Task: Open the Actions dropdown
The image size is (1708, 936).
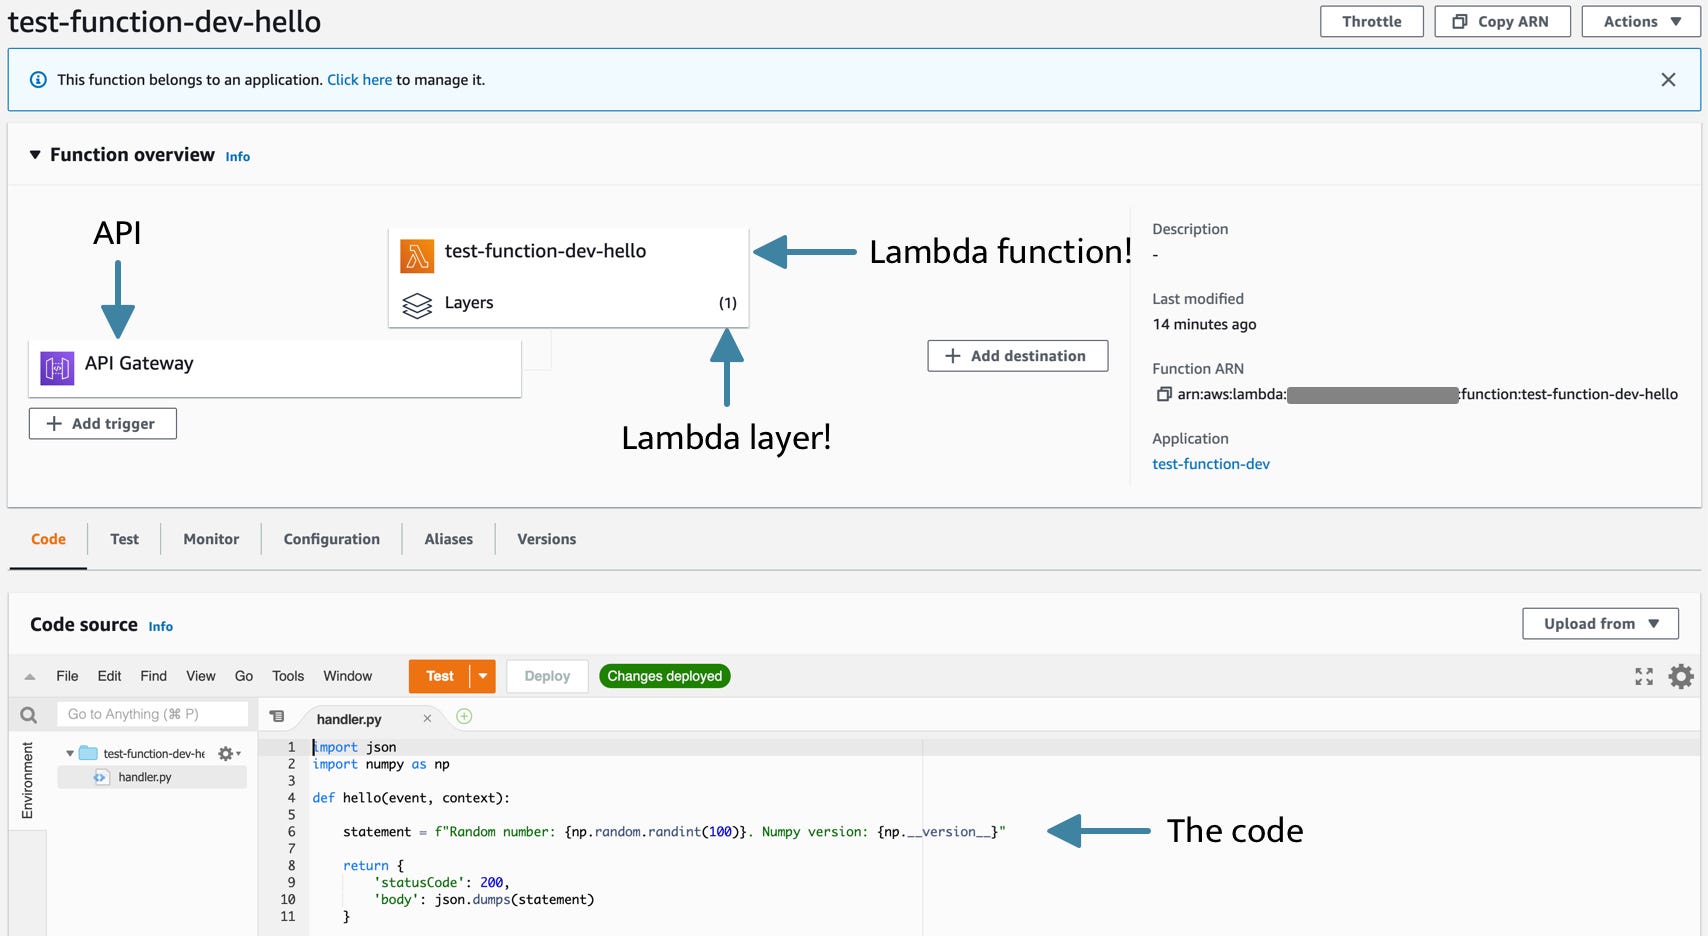Action: tap(1641, 21)
